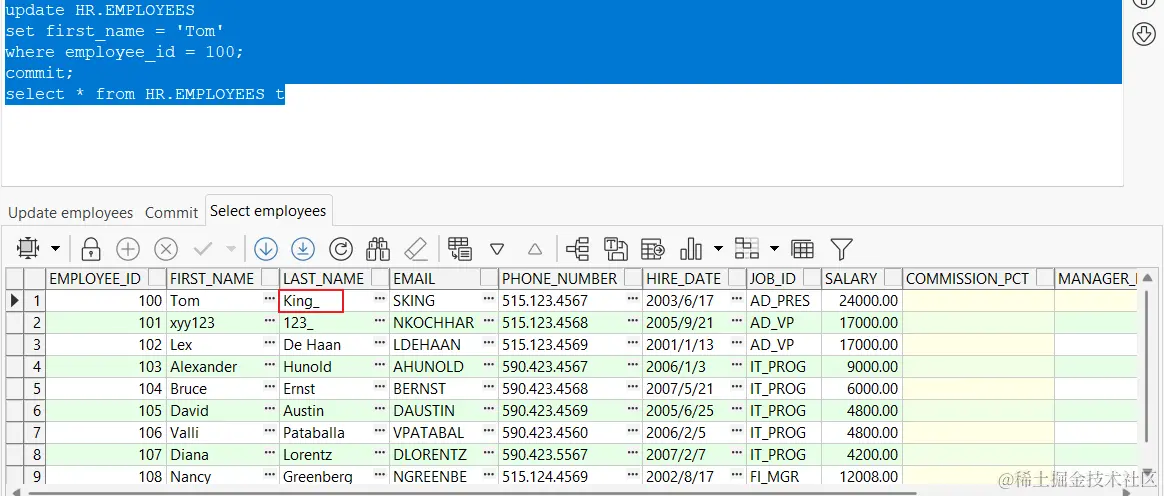The height and width of the screenshot is (496, 1164).
Task: Switch to the Update employees tab
Action: click(71, 213)
